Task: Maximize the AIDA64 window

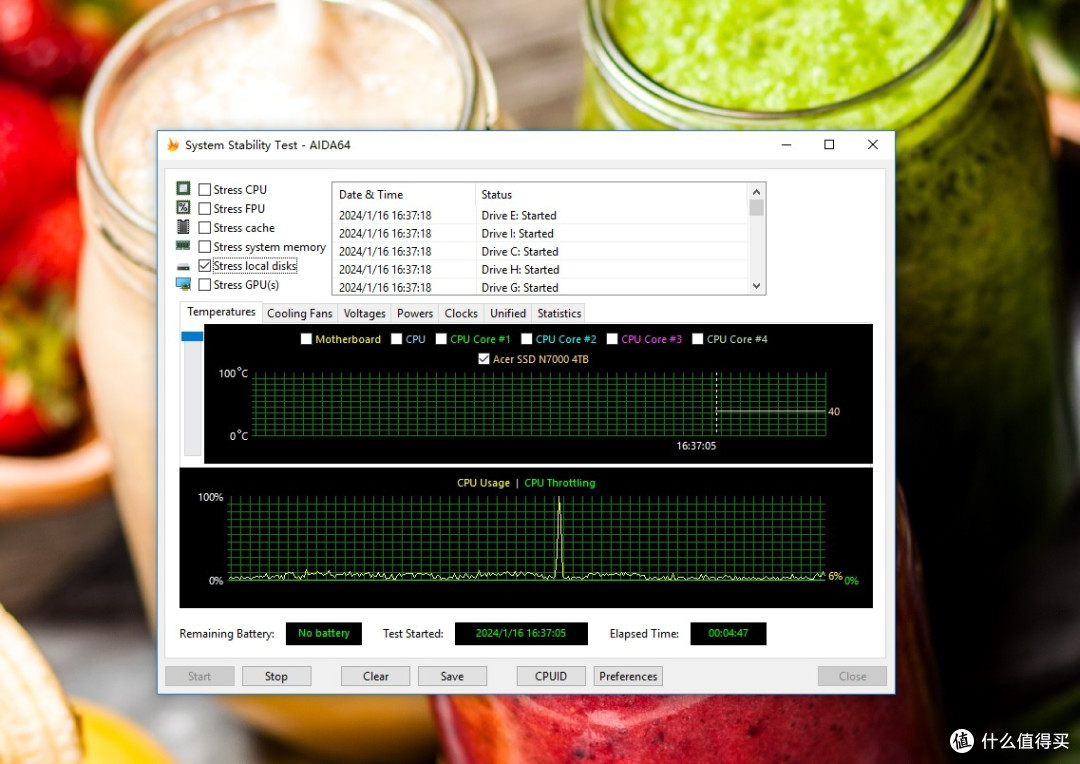Action: point(829,145)
